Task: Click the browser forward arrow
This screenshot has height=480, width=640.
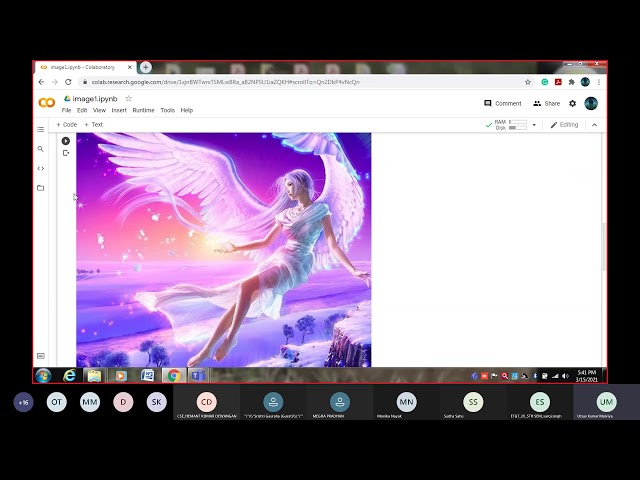Action: 55,82
